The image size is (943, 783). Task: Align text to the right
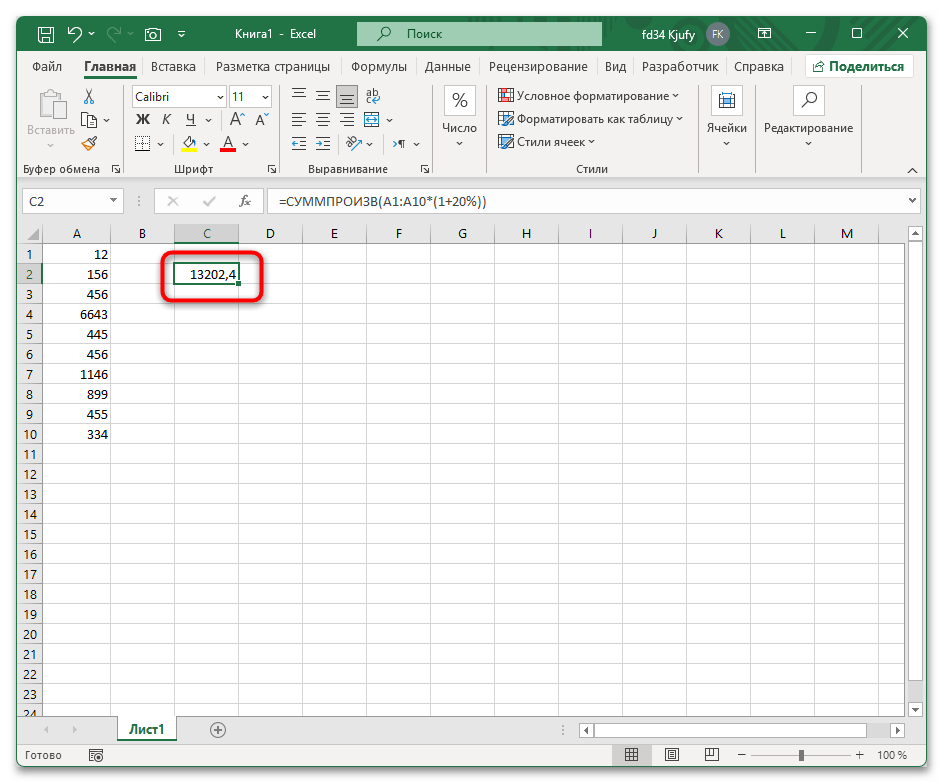coord(347,120)
